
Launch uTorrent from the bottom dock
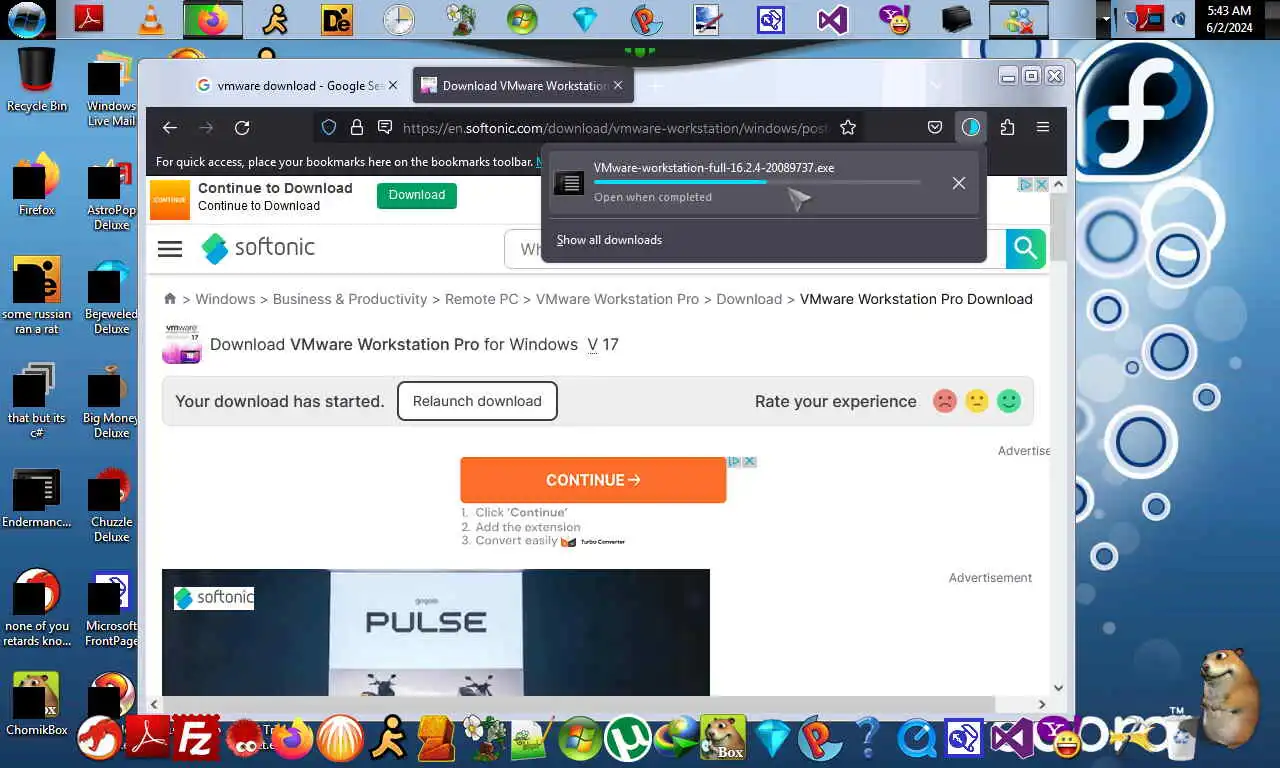click(627, 740)
